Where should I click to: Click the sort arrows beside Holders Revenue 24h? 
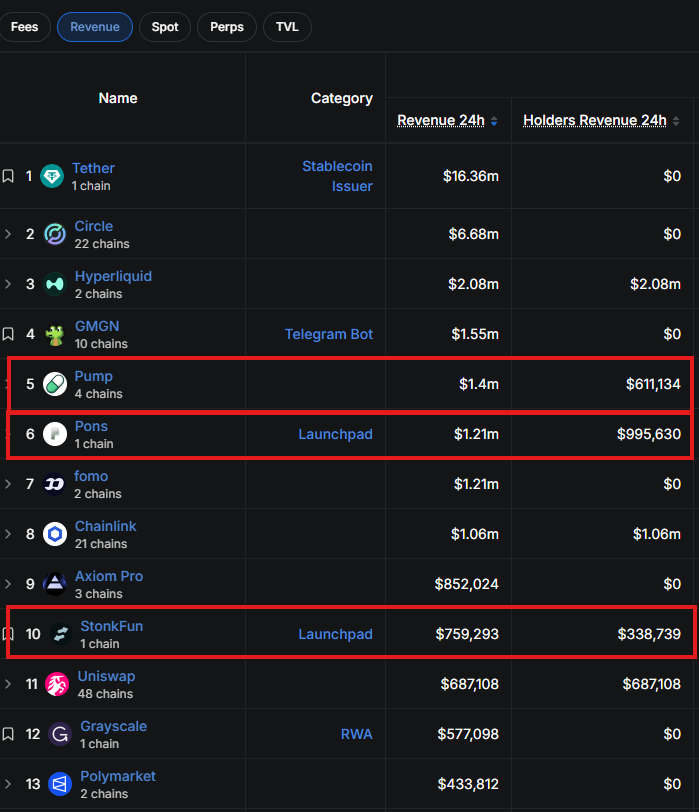[x=676, y=121]
